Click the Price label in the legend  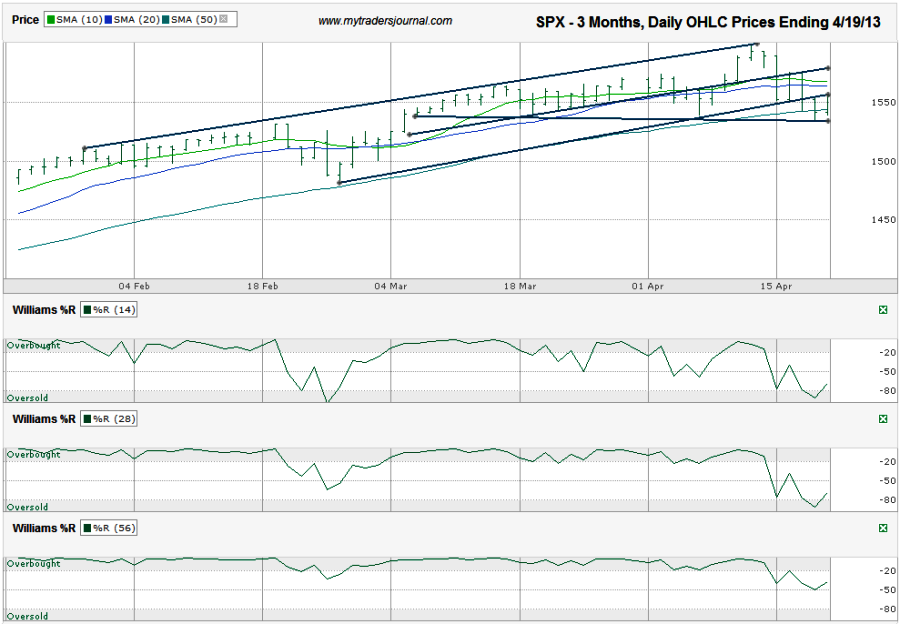pyautogui.click(x=25, y=20)
